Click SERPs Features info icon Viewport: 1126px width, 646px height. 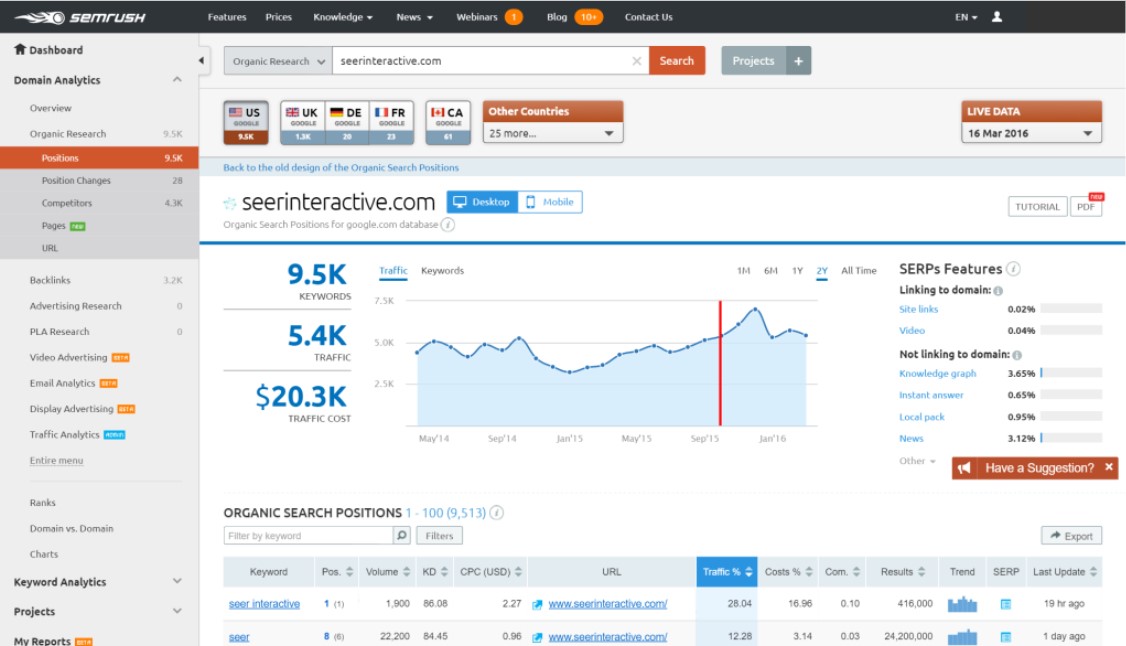pyautogui.click(x=1013, y=269)
